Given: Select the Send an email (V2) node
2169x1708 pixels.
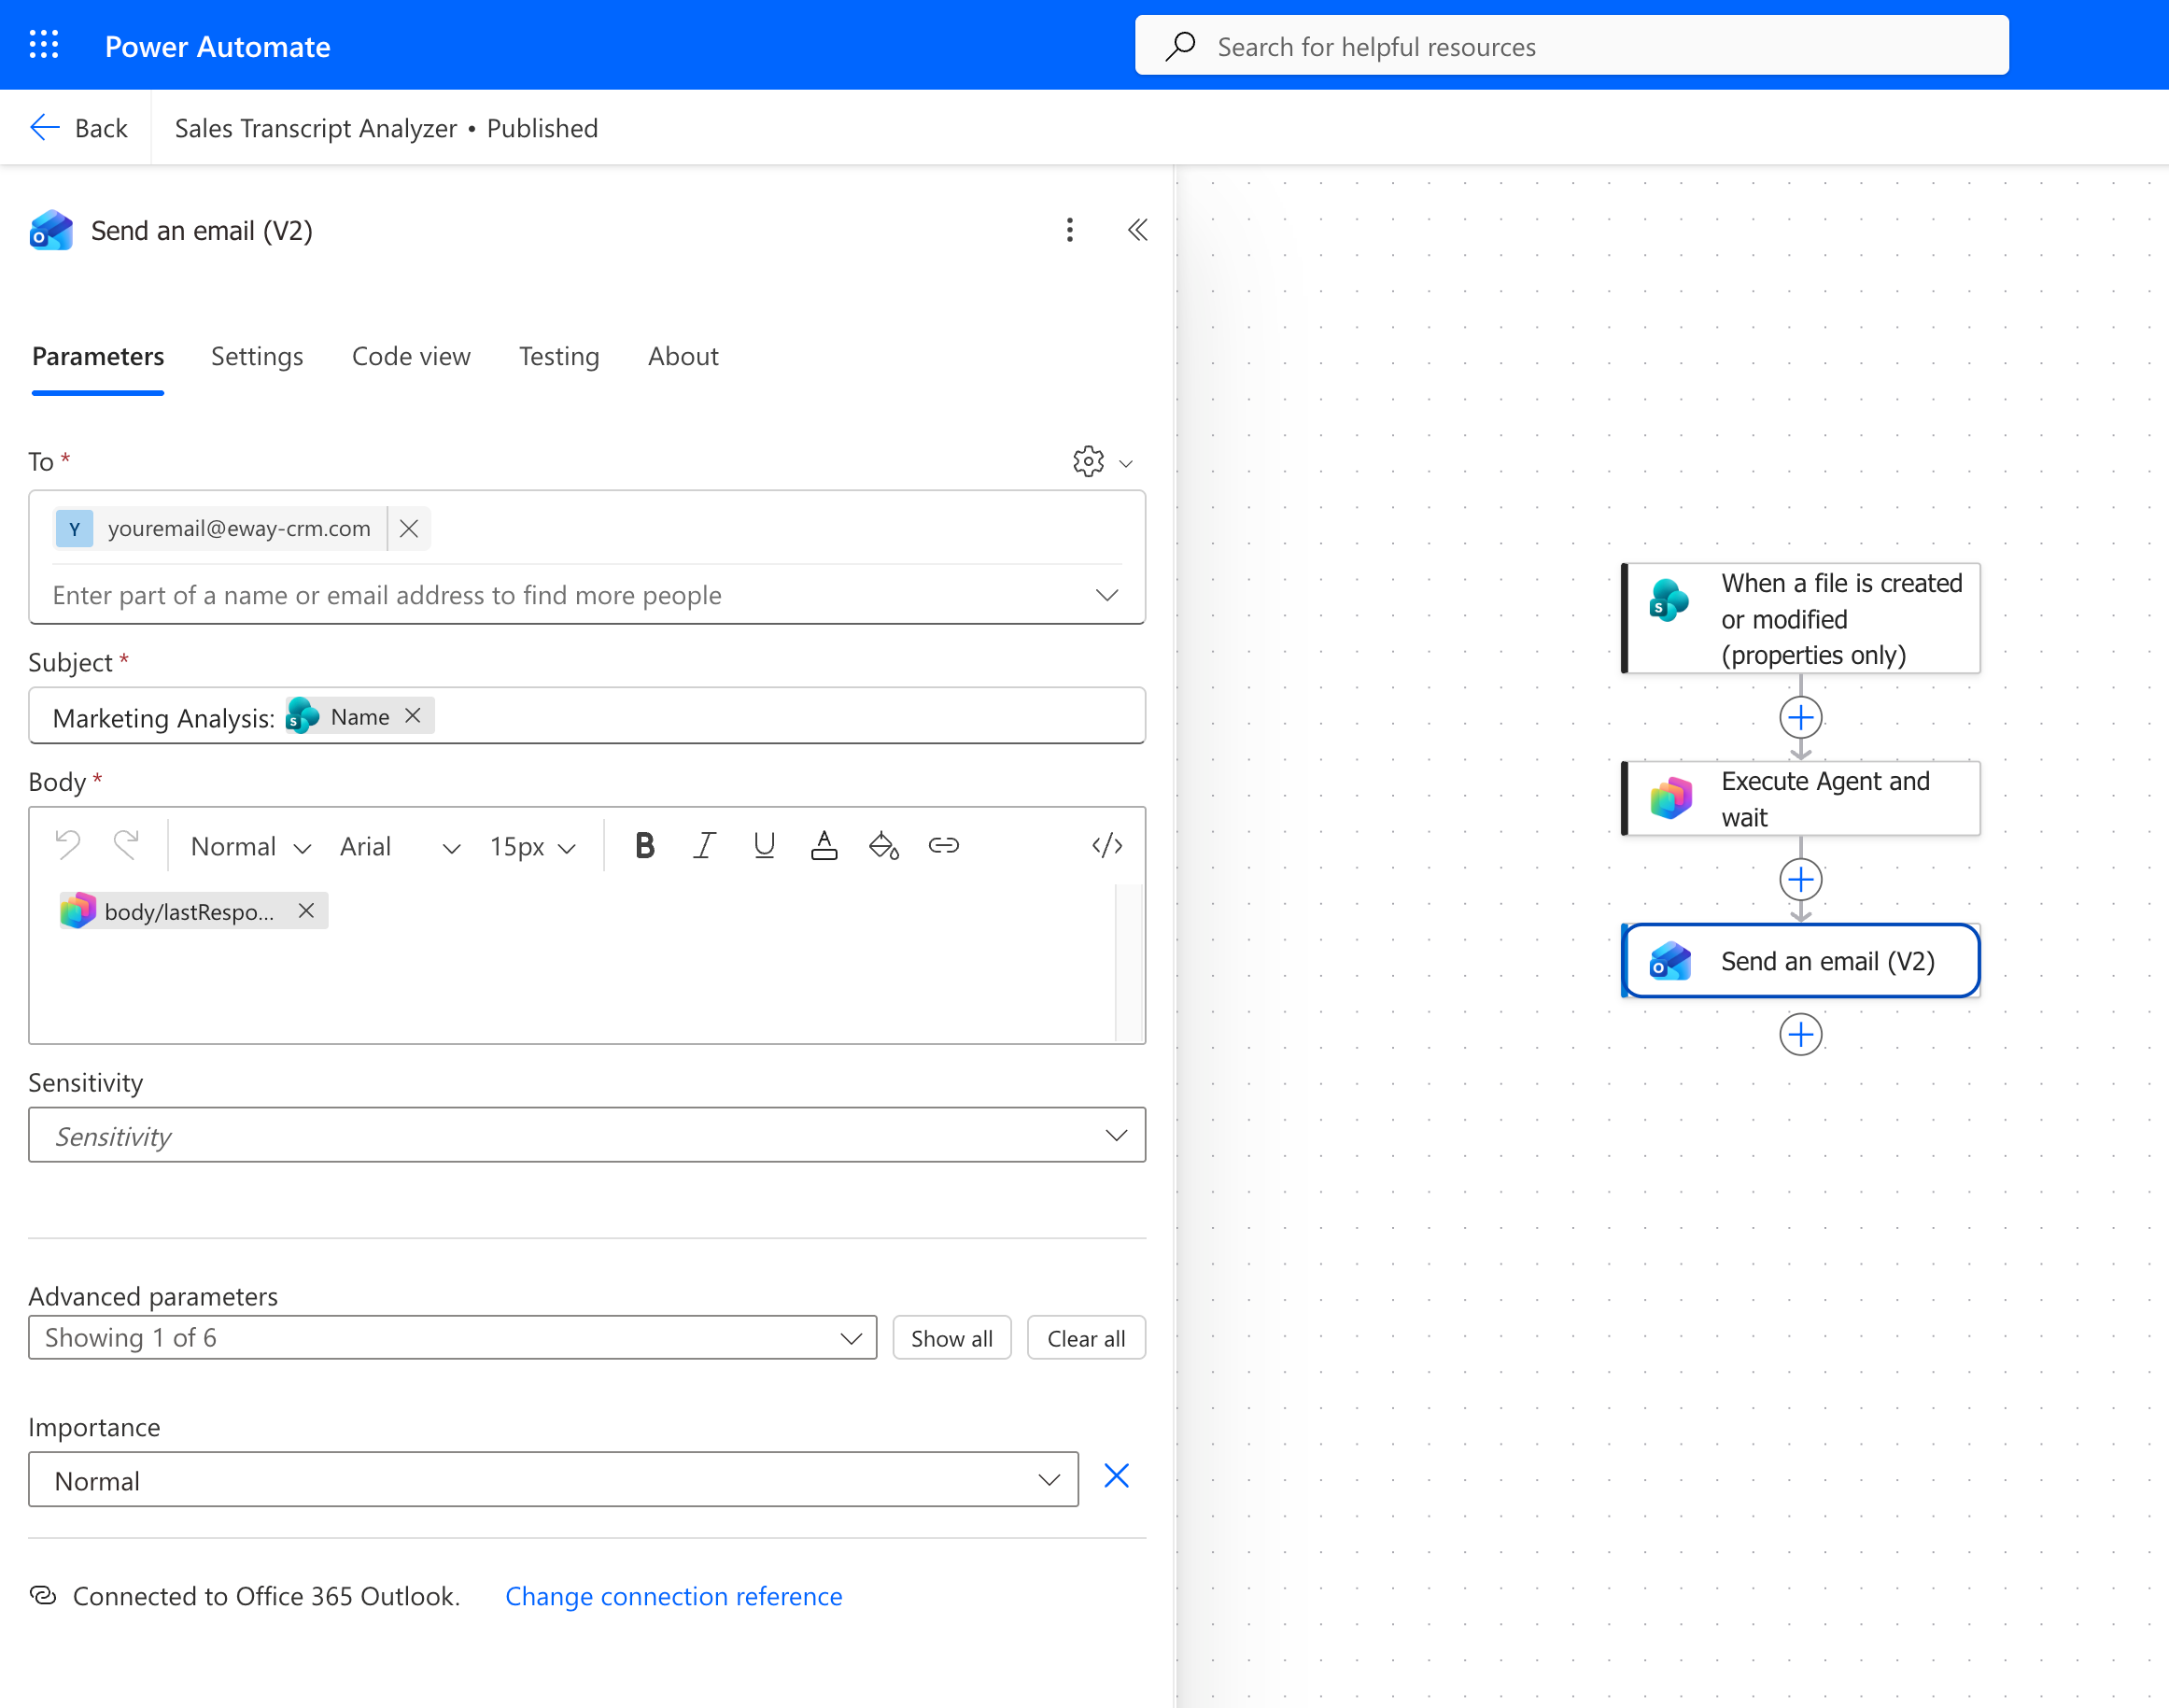Looking at the screenshot, I should (1801, 961).
